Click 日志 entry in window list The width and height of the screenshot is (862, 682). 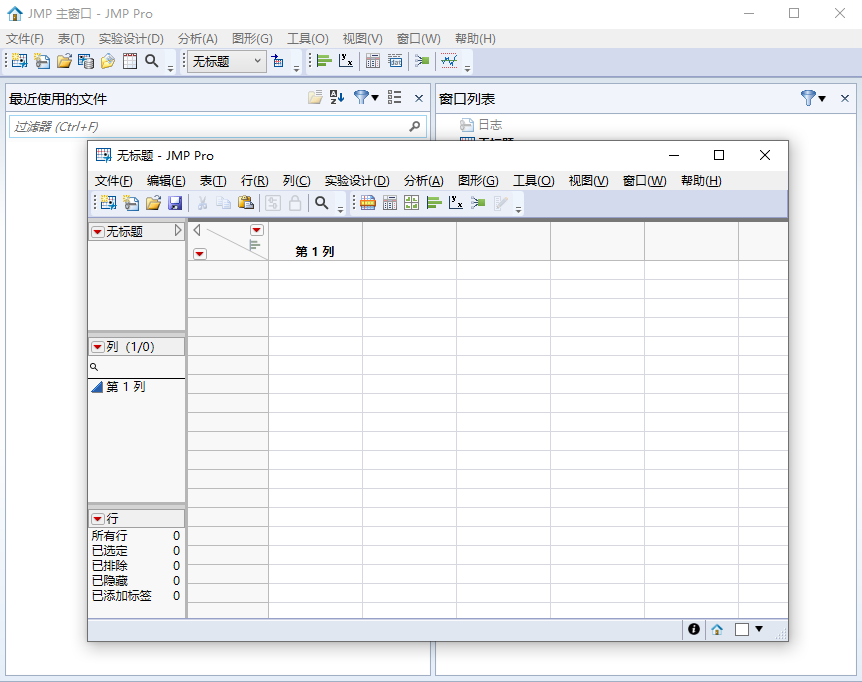click(x=490, y=125)
